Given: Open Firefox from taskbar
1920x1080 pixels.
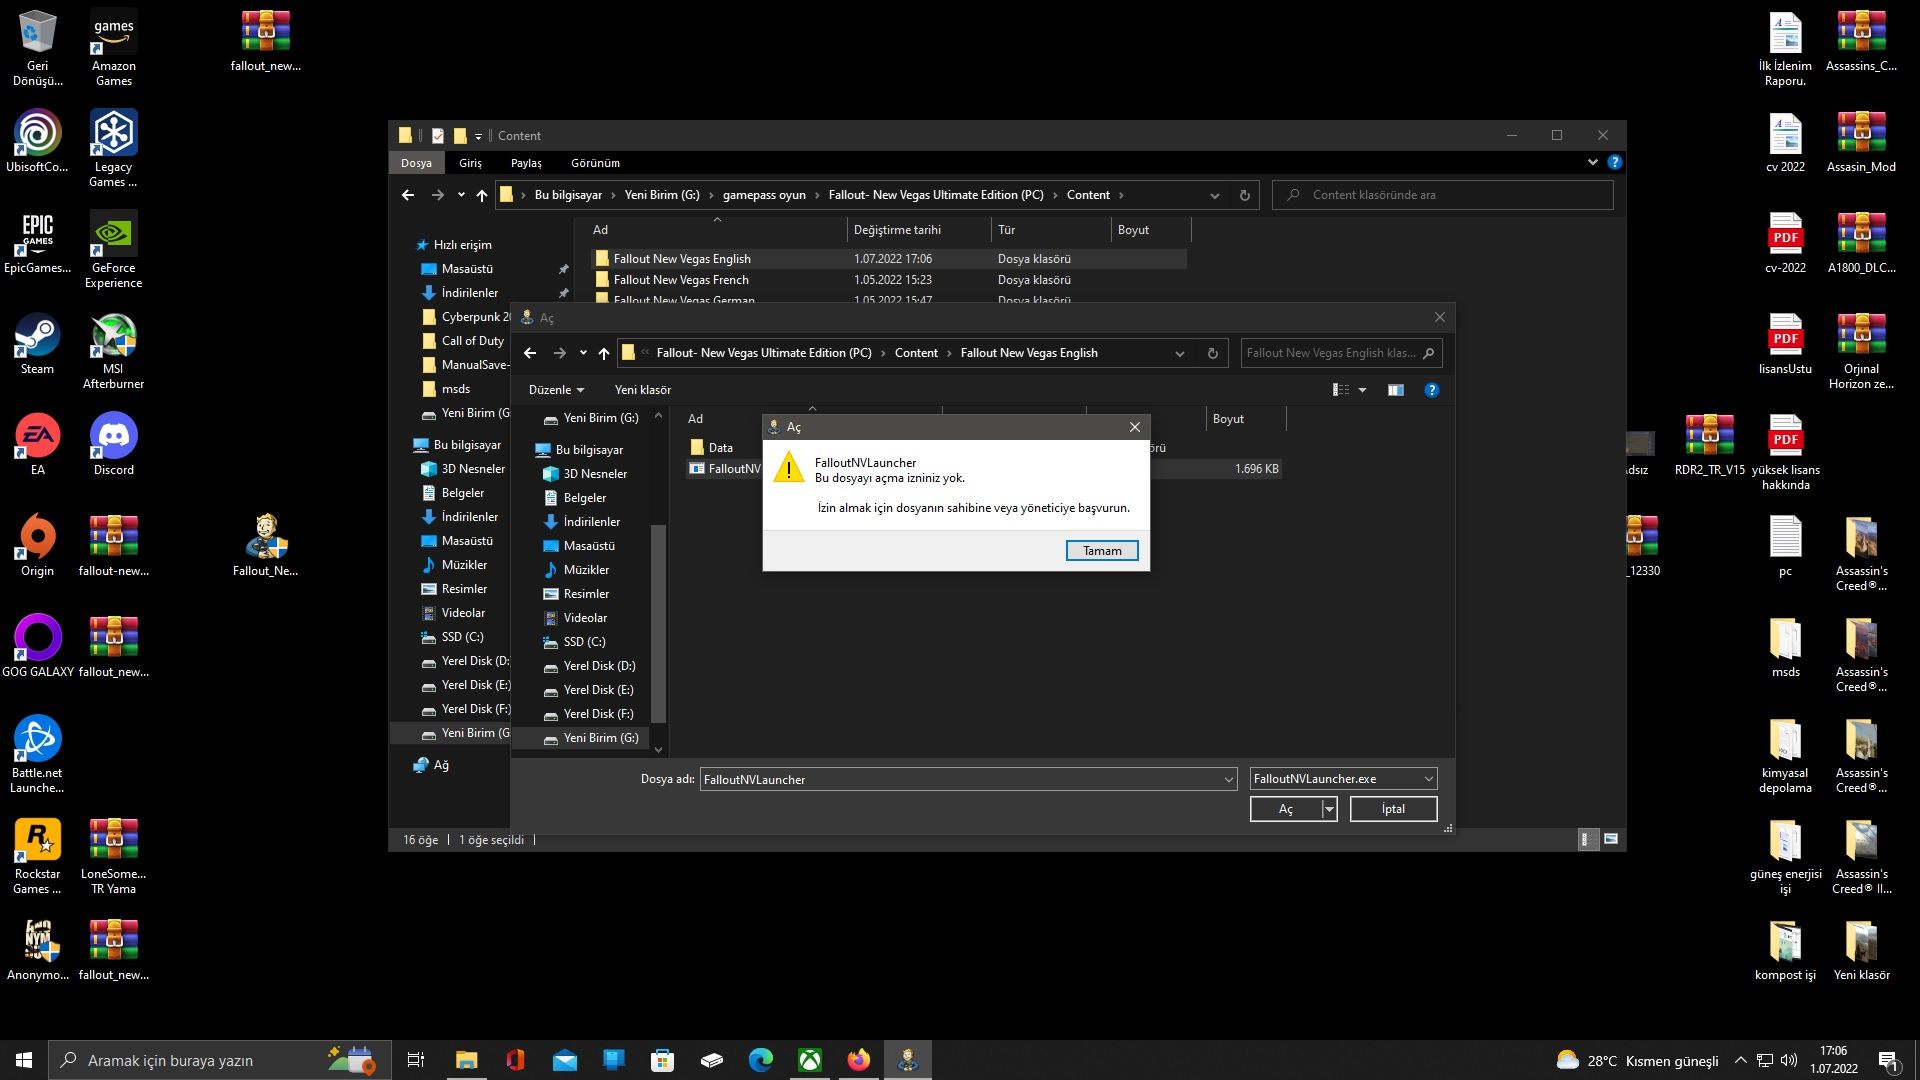Looking at the screenshot, I should point(858,1060).
